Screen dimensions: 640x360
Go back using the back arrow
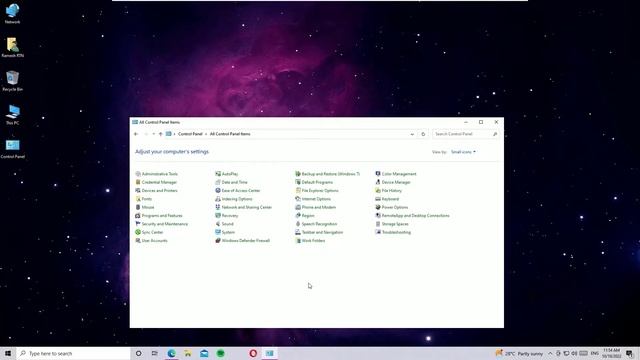[x=136, y=134]
